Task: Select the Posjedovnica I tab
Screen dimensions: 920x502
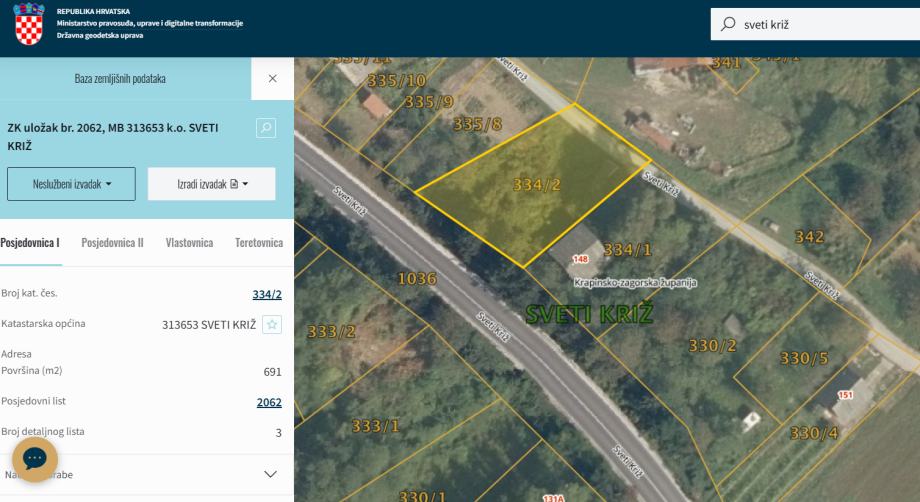Action: tap(30, 243)
